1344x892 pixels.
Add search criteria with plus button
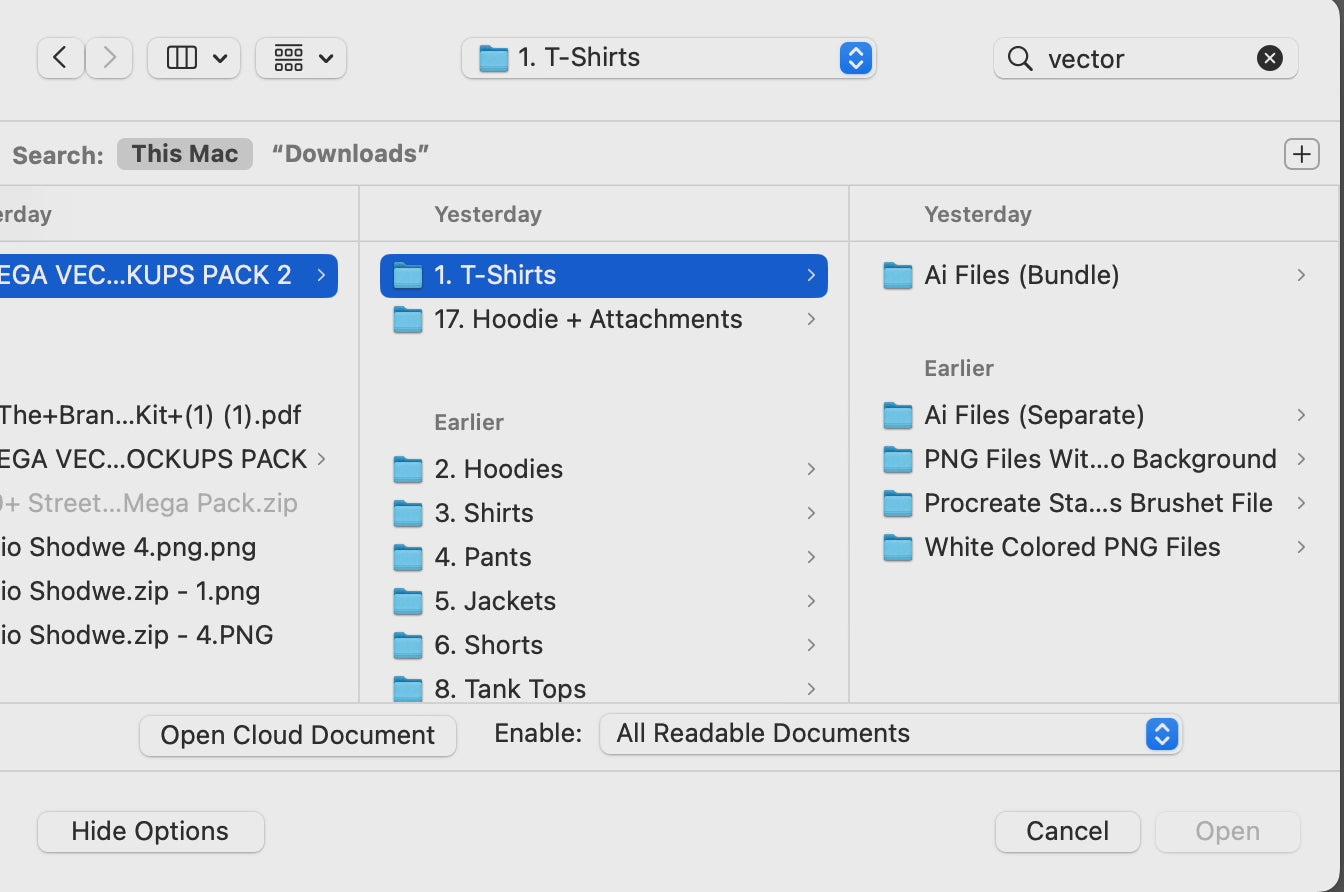(x=1301, y=154)
